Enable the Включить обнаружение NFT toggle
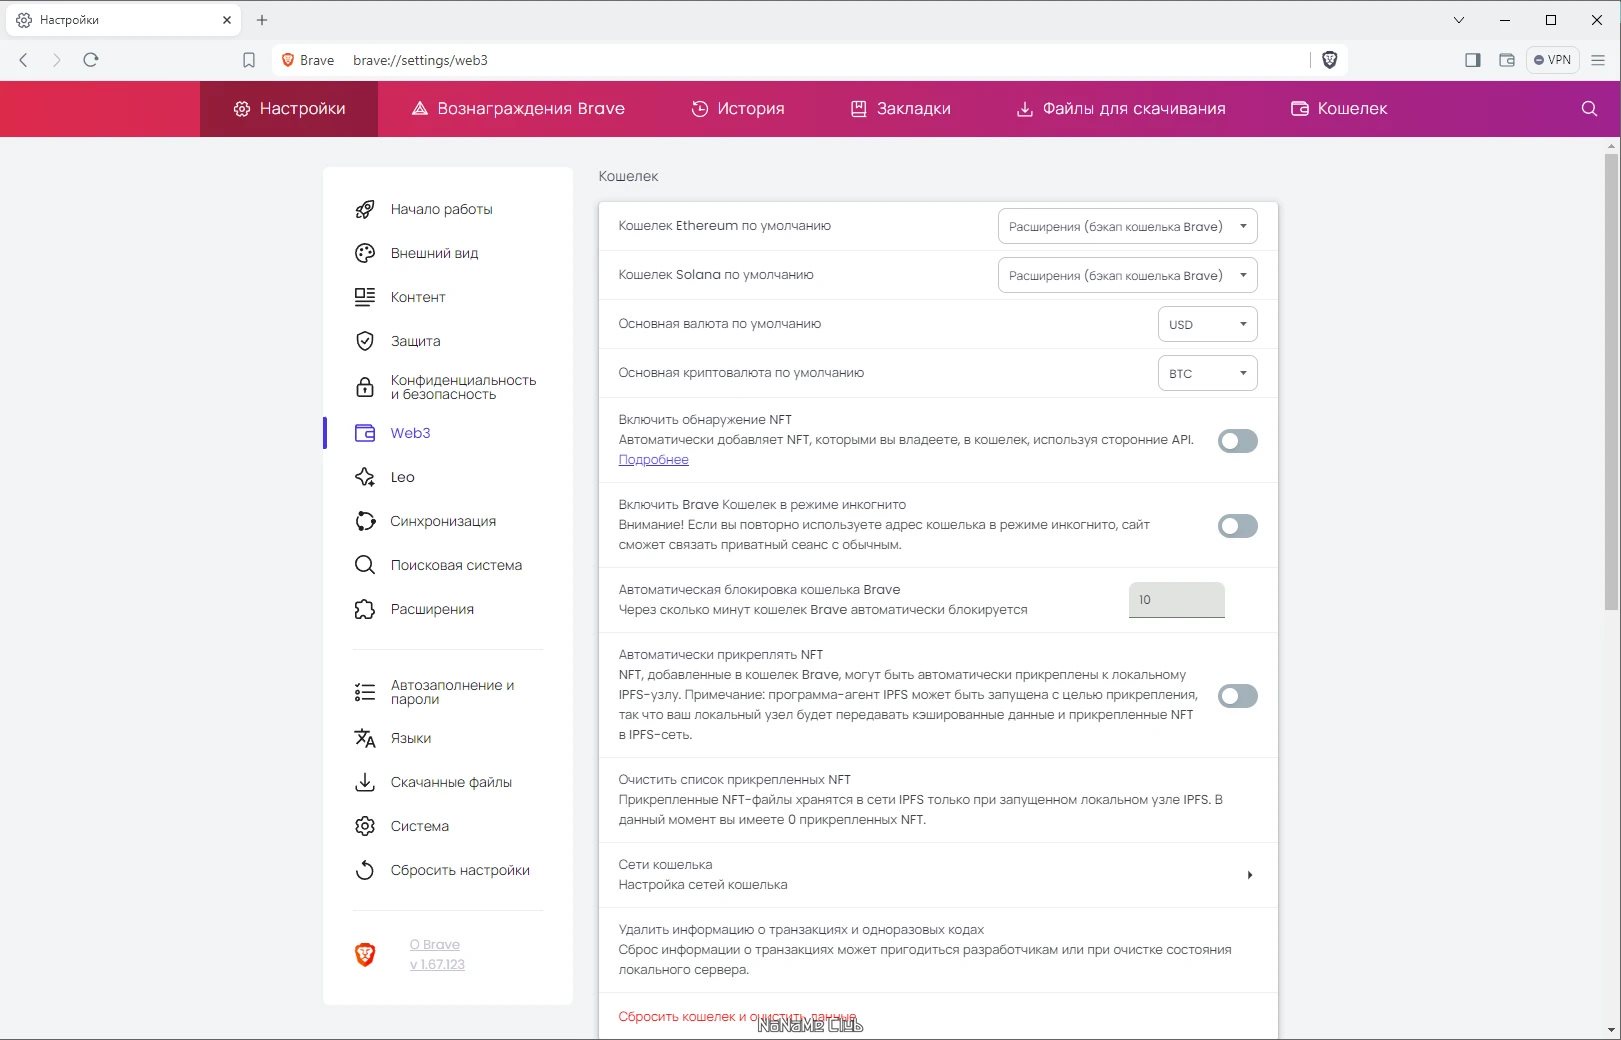 click(1237, 441)
